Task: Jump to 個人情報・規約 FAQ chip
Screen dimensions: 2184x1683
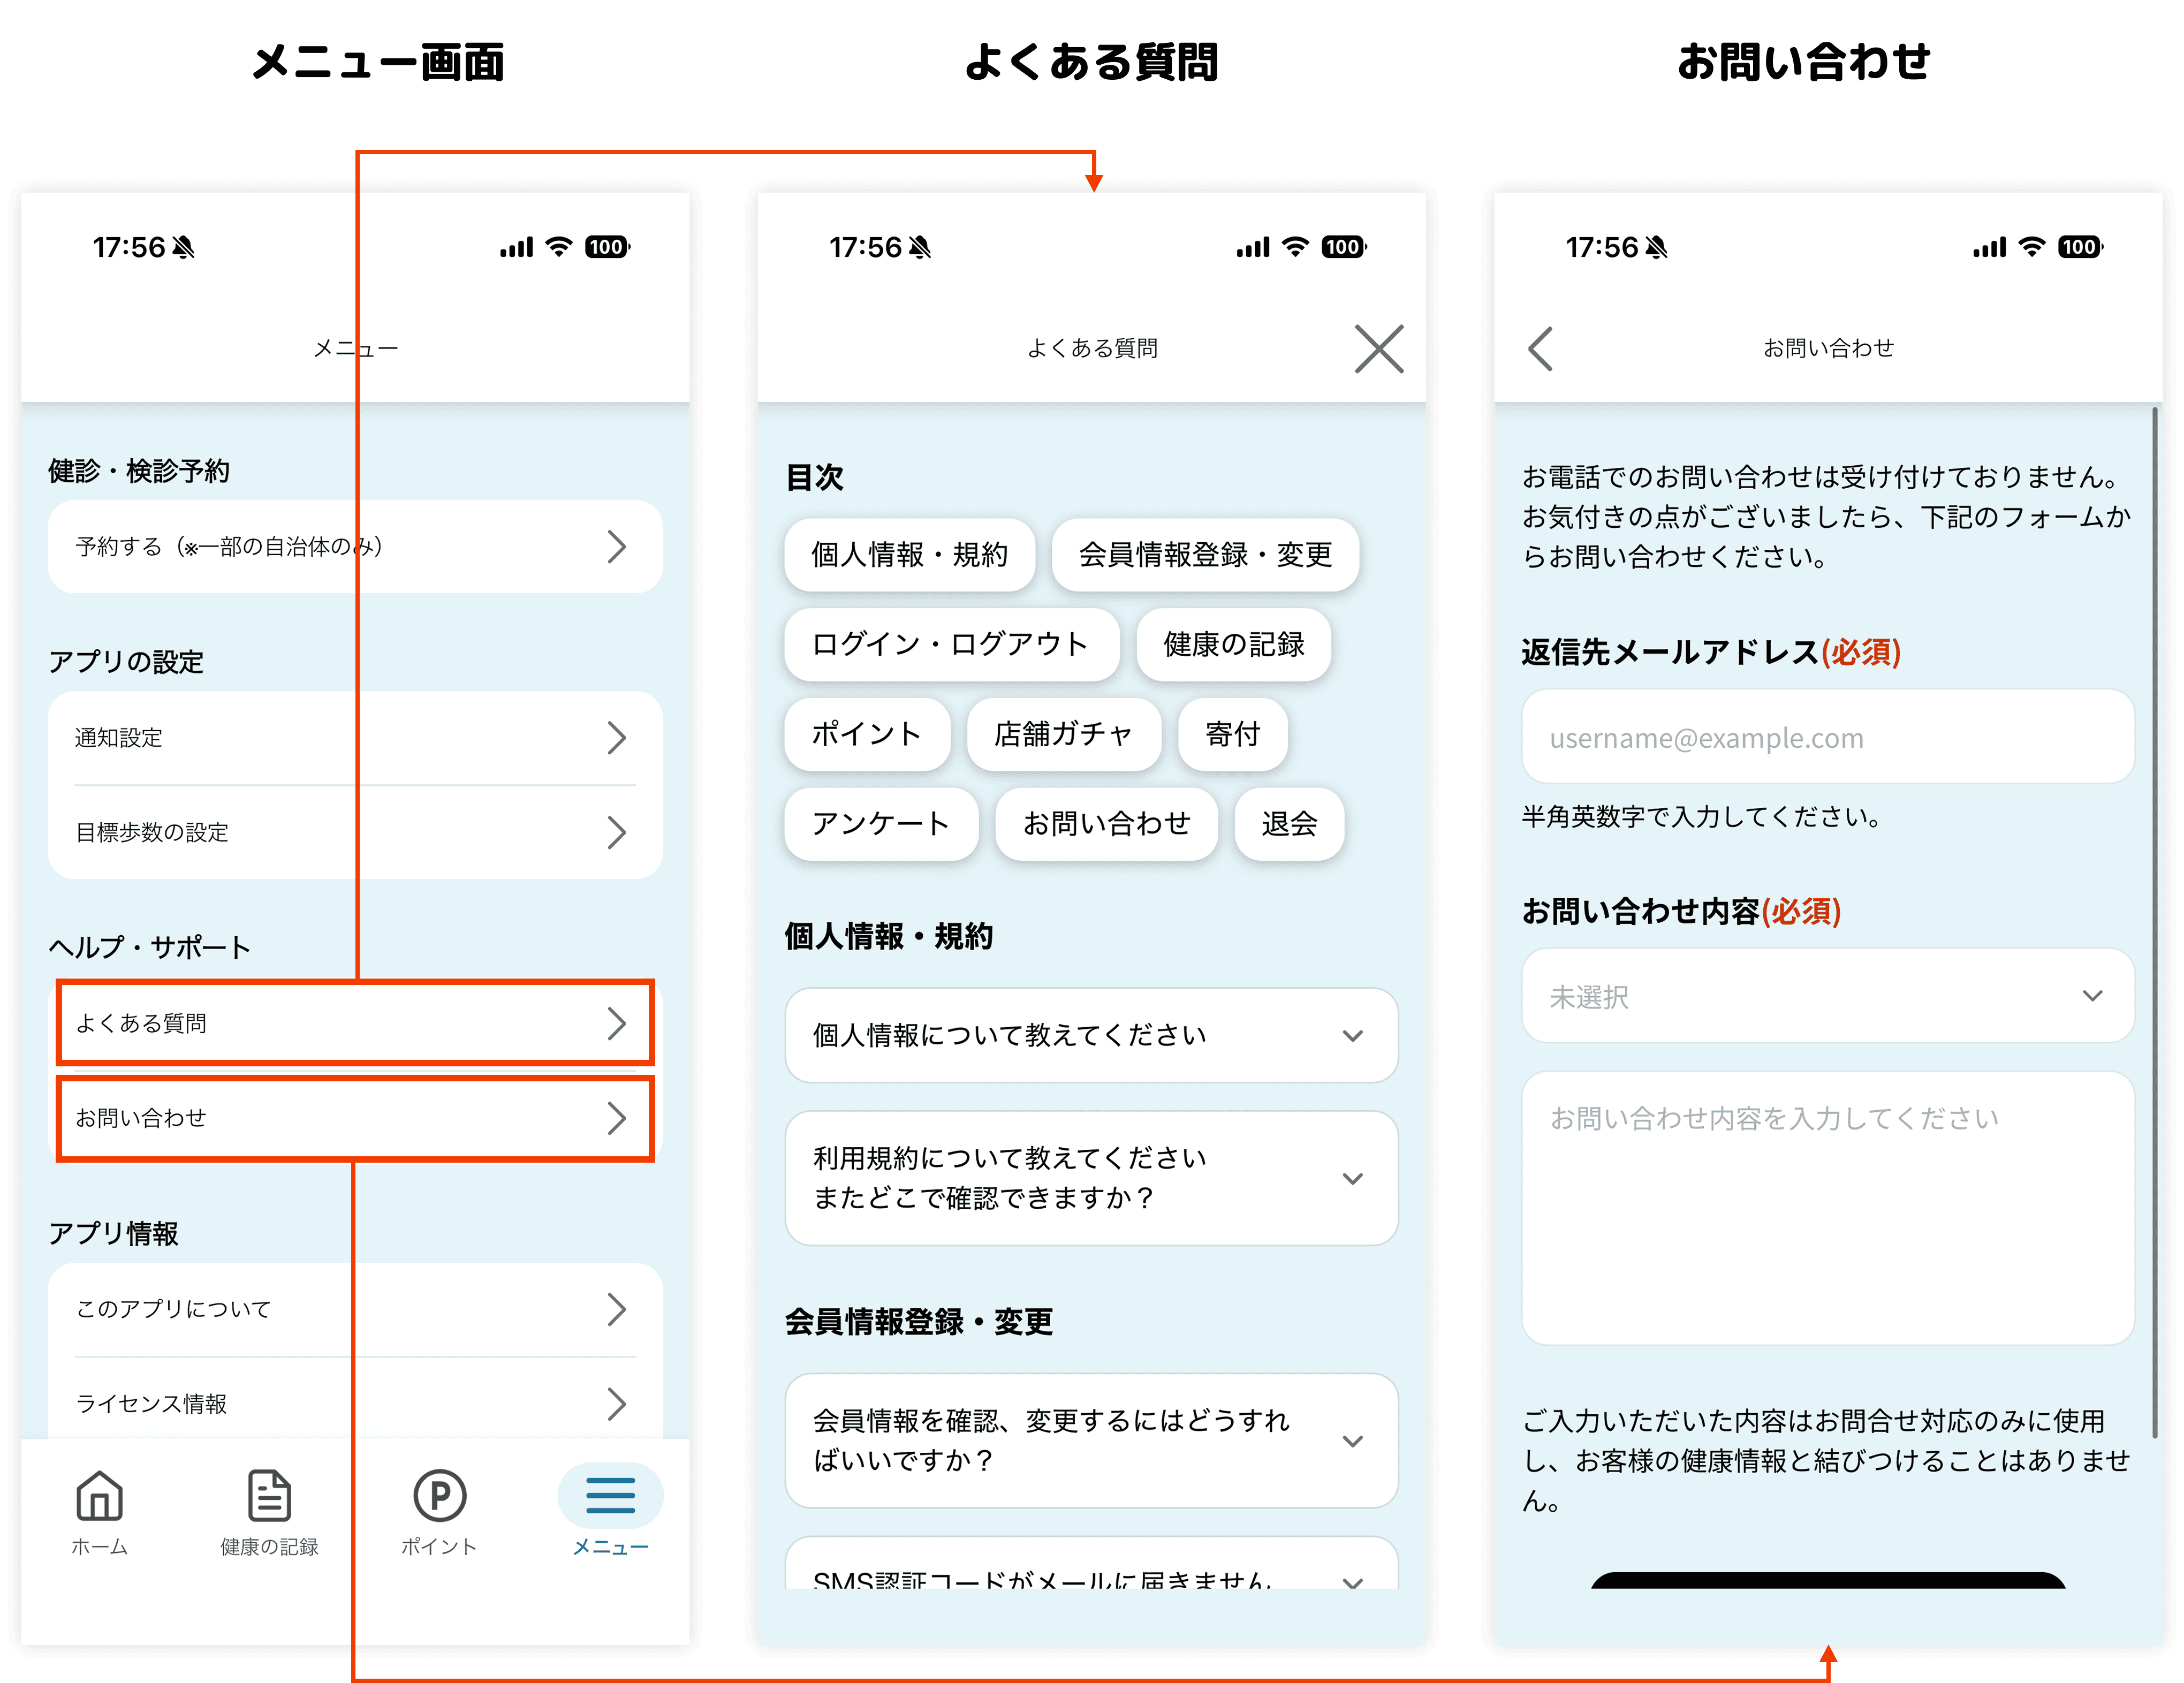Action: tap(909, 554)
